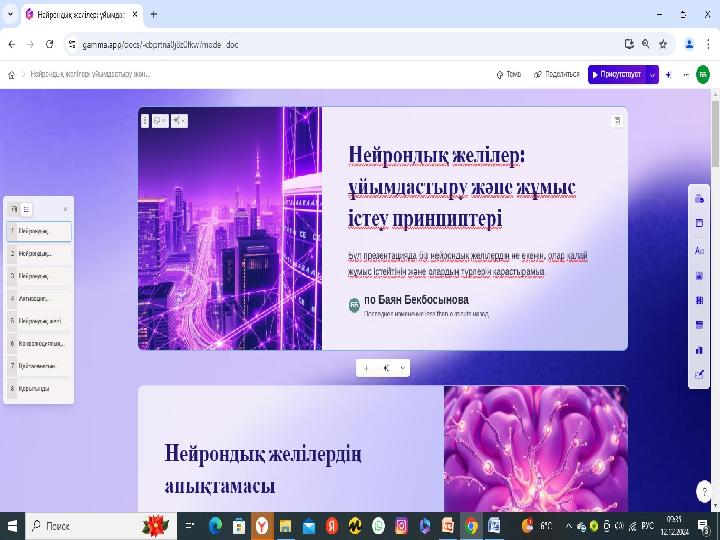Image resolution: width=720 pixels, height=540 pixels.
Task: Open the card layout dropdown on first card
Action: click(x=160, y=121)
